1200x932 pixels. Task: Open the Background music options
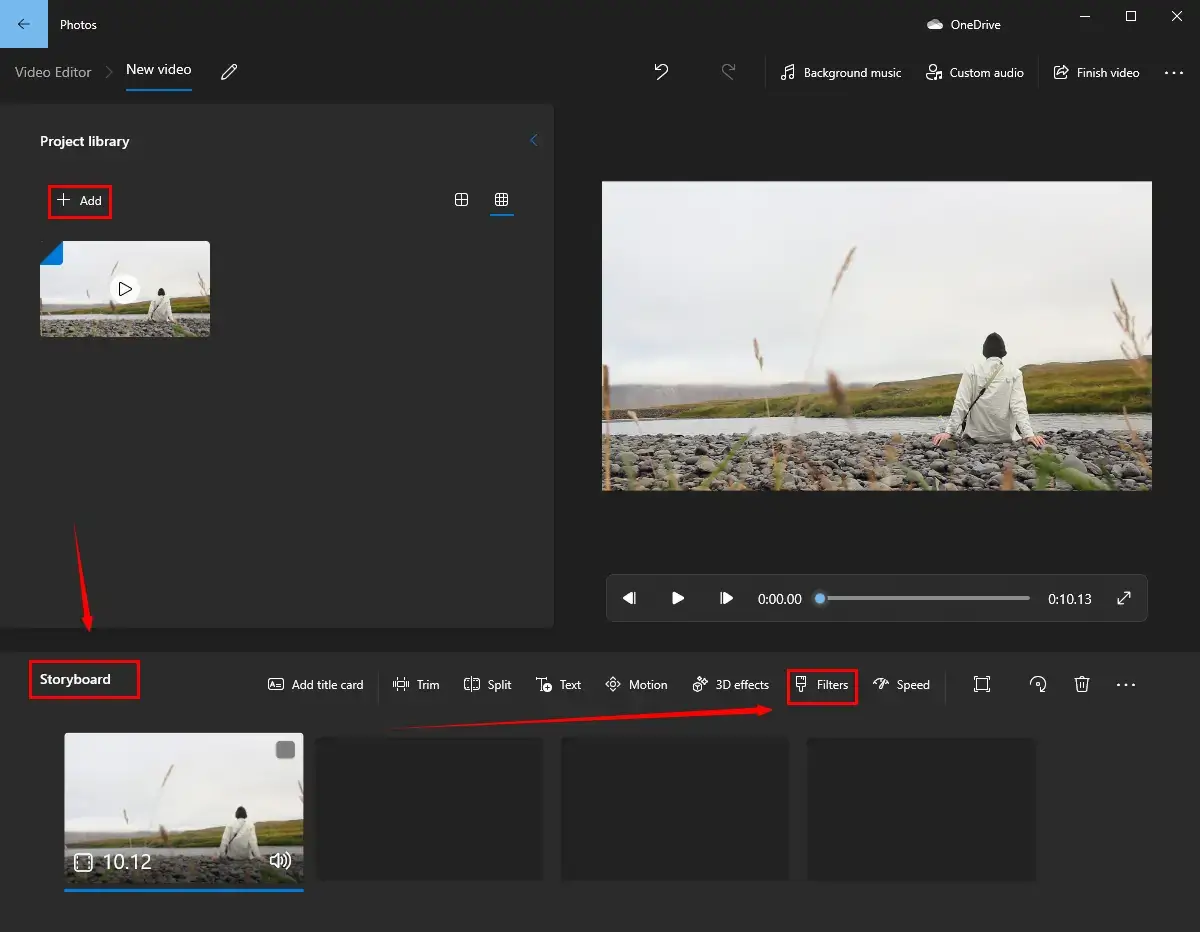click(841, 73)
